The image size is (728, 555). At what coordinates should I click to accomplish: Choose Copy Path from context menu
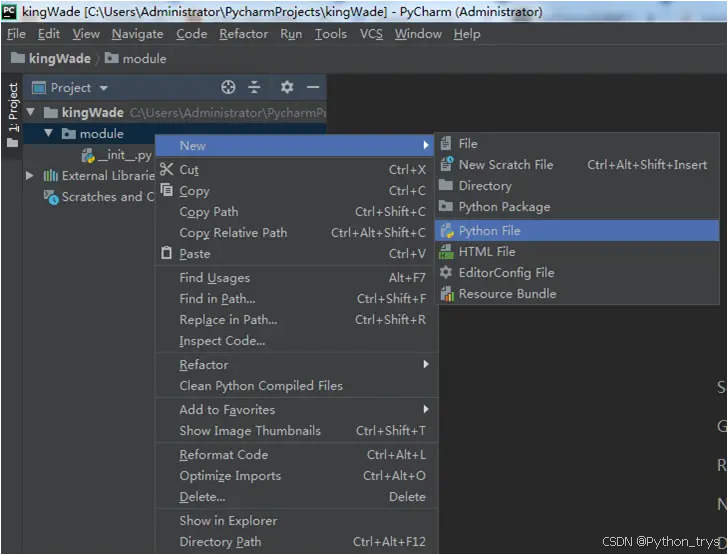pyautogui.click(x=296, y=212)
